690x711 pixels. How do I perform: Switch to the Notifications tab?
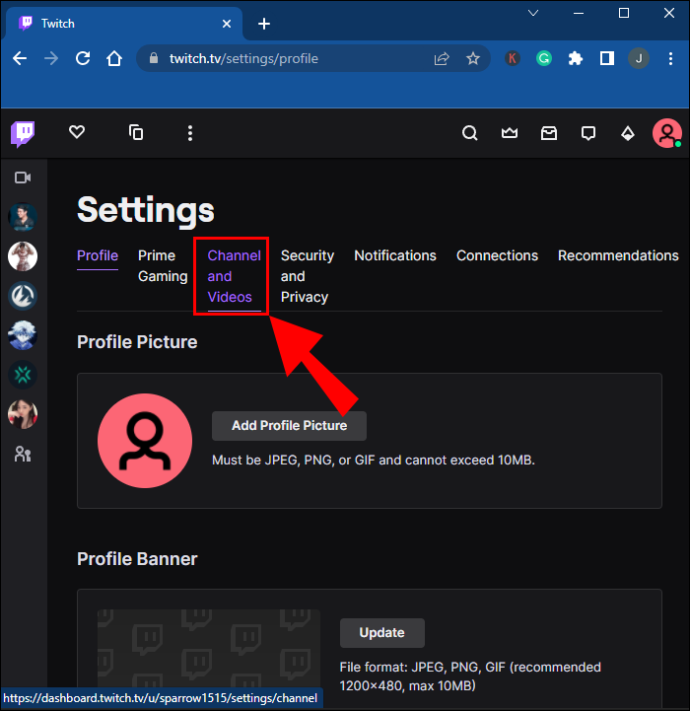click(395, 256)
